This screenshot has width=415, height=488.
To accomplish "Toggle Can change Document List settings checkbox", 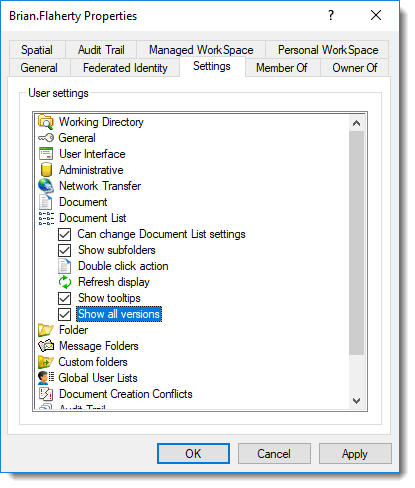I will point(64,234).
